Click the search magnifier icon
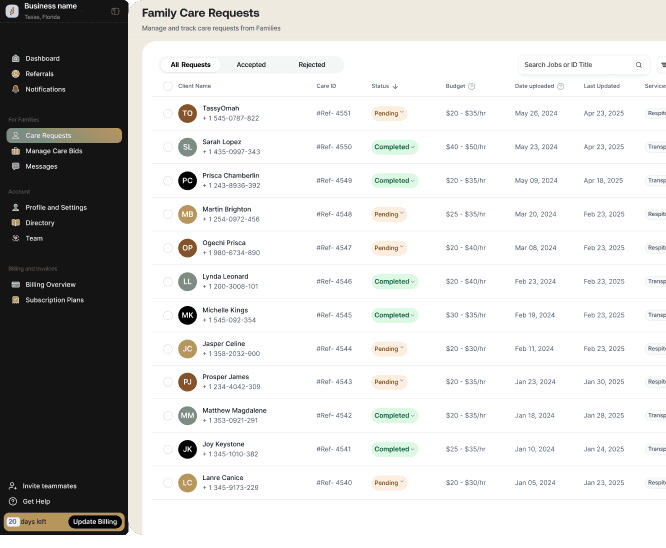Viewport: 666px width, 548px height. point(638,65)
